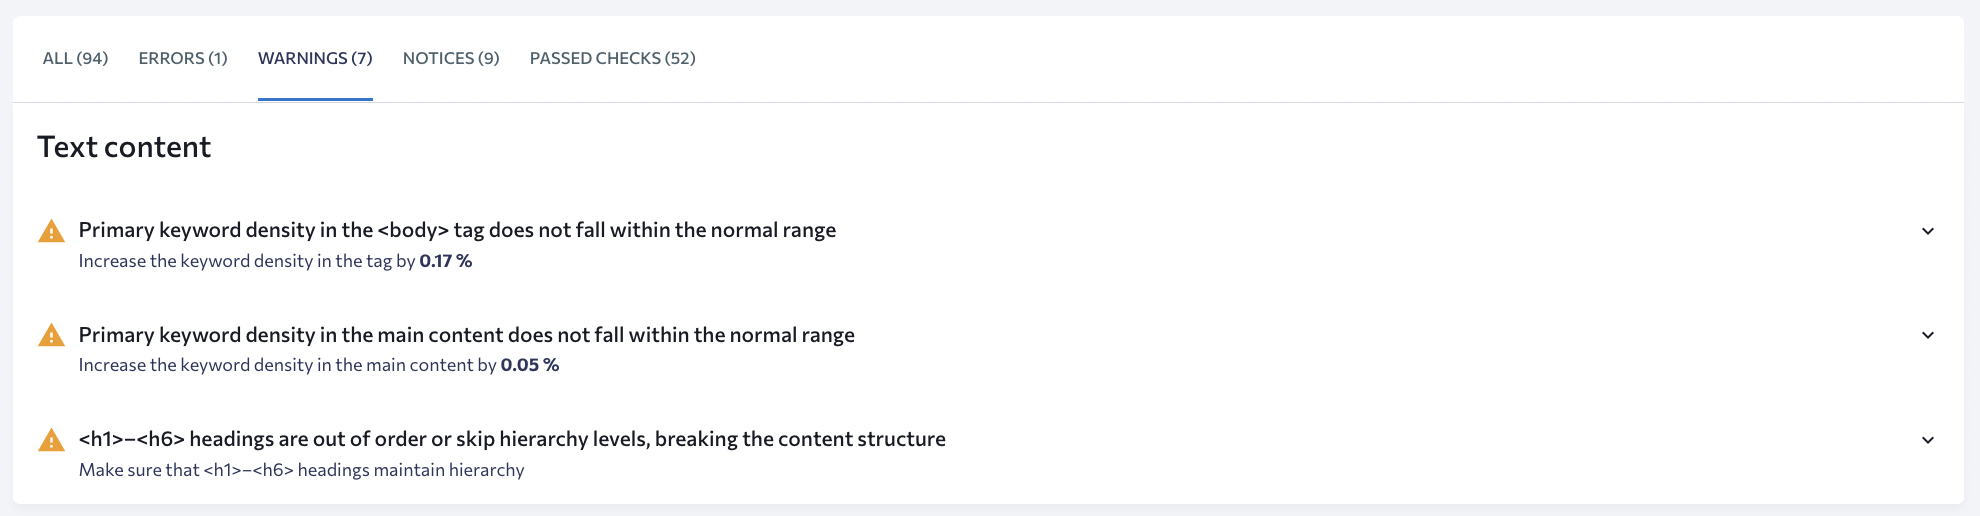The height and width of the screenshot is (516, 1980).
Task: Click the body tag keyword density warning title
Action: click(457, 230)
